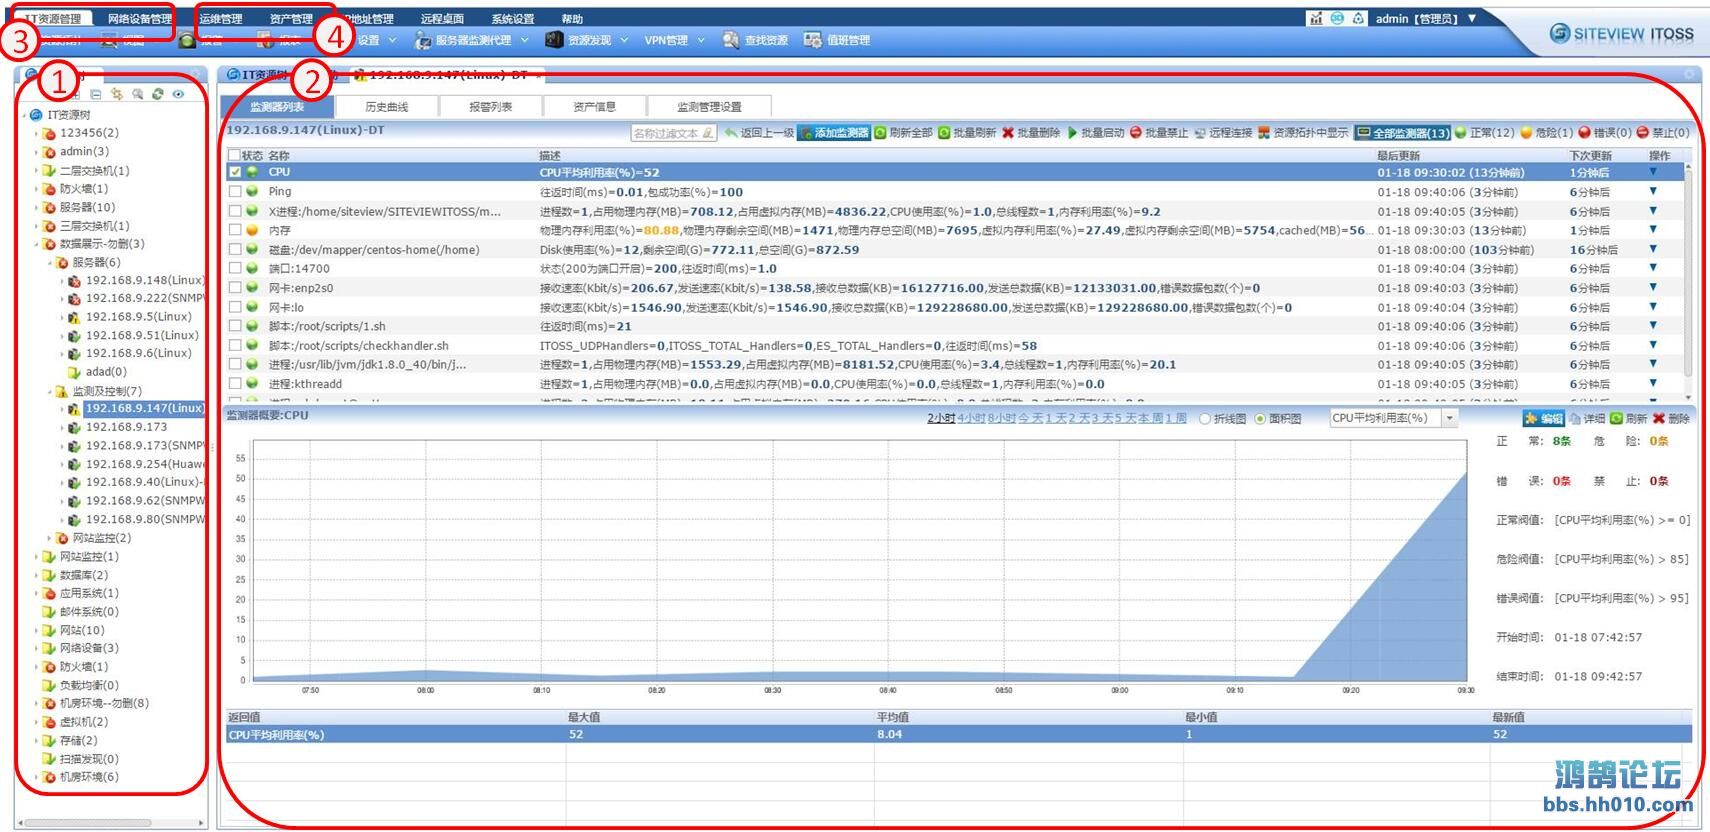Open the 资源发现 dropdown menu
Screen dimensions: 1710x832
[x=587, y=40]
